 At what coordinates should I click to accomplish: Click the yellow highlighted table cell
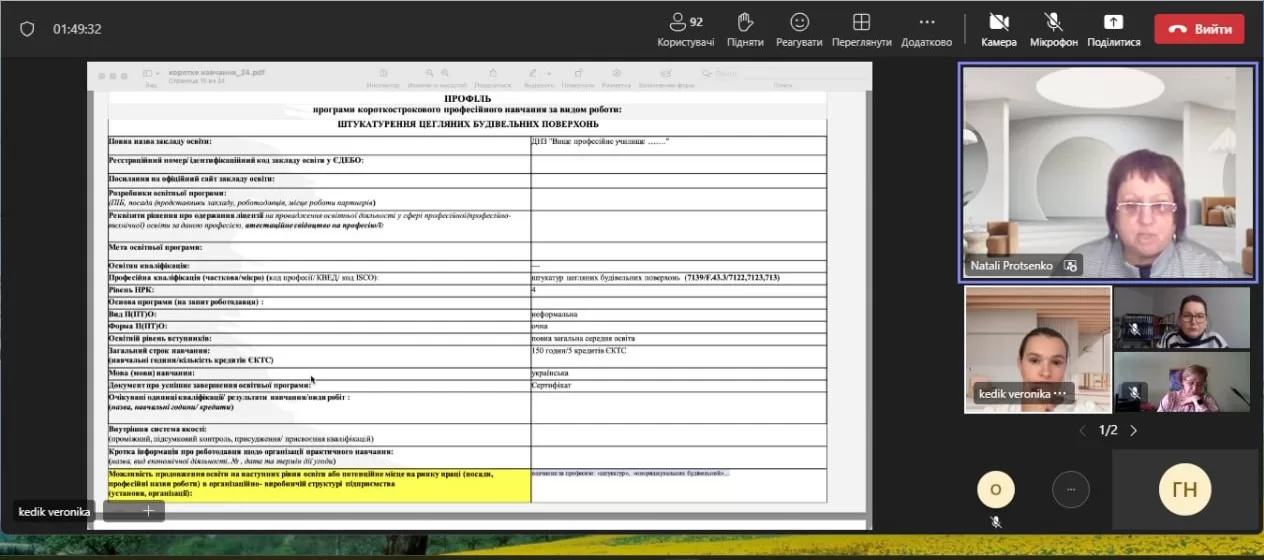coord(319,485)
